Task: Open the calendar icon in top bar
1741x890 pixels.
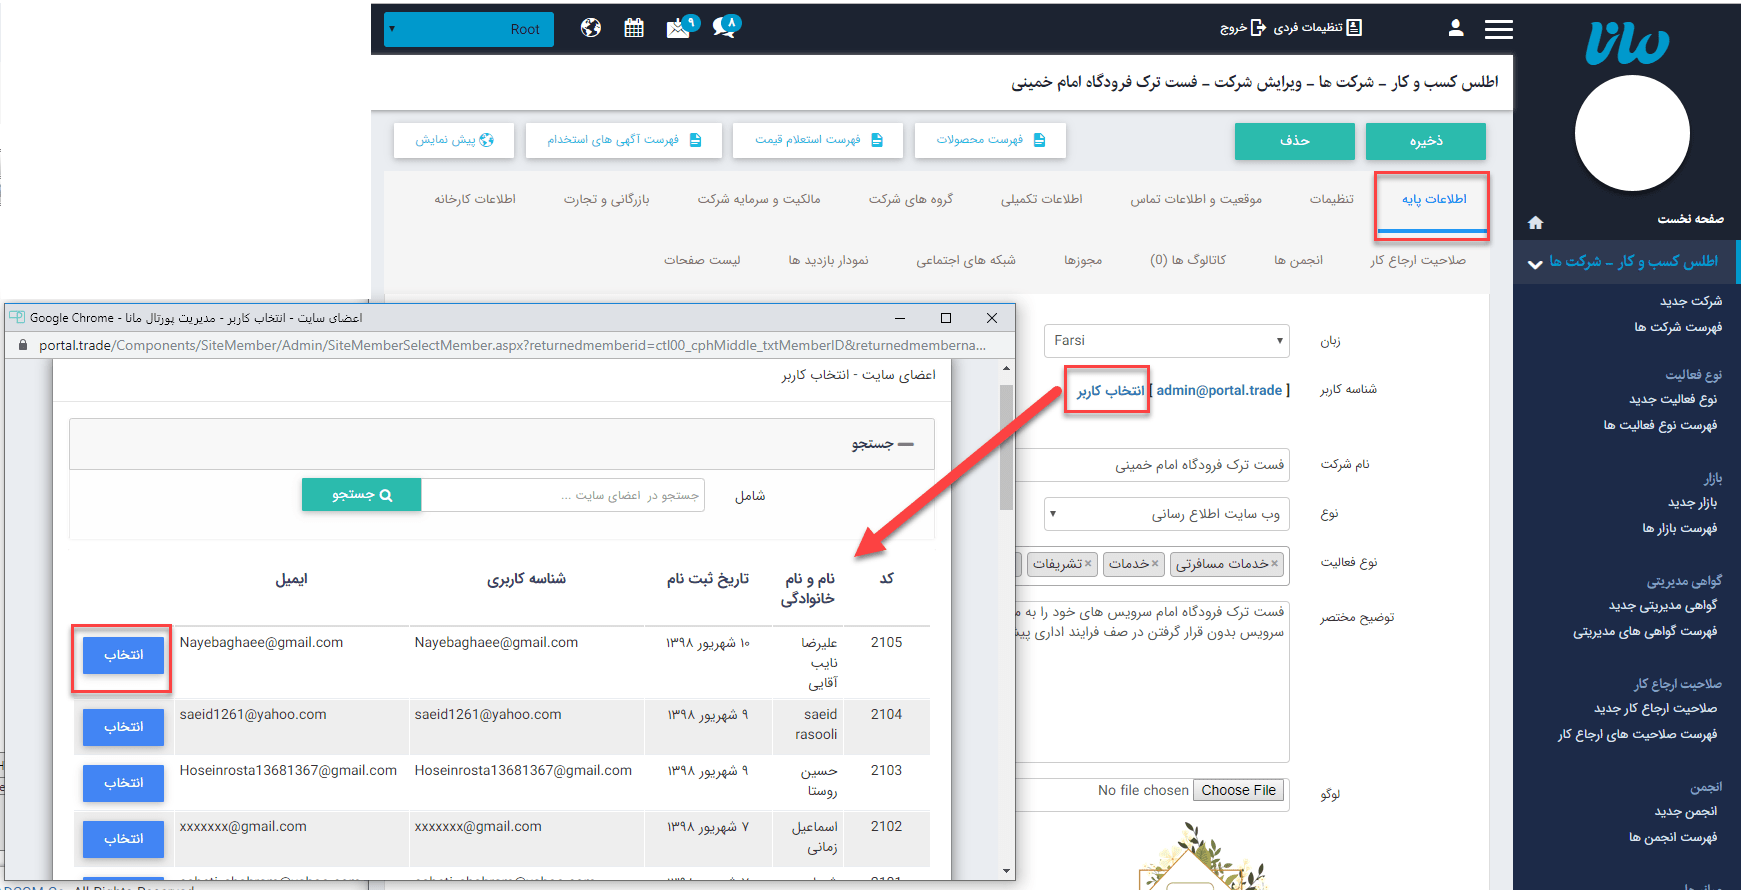Action: 634,28
